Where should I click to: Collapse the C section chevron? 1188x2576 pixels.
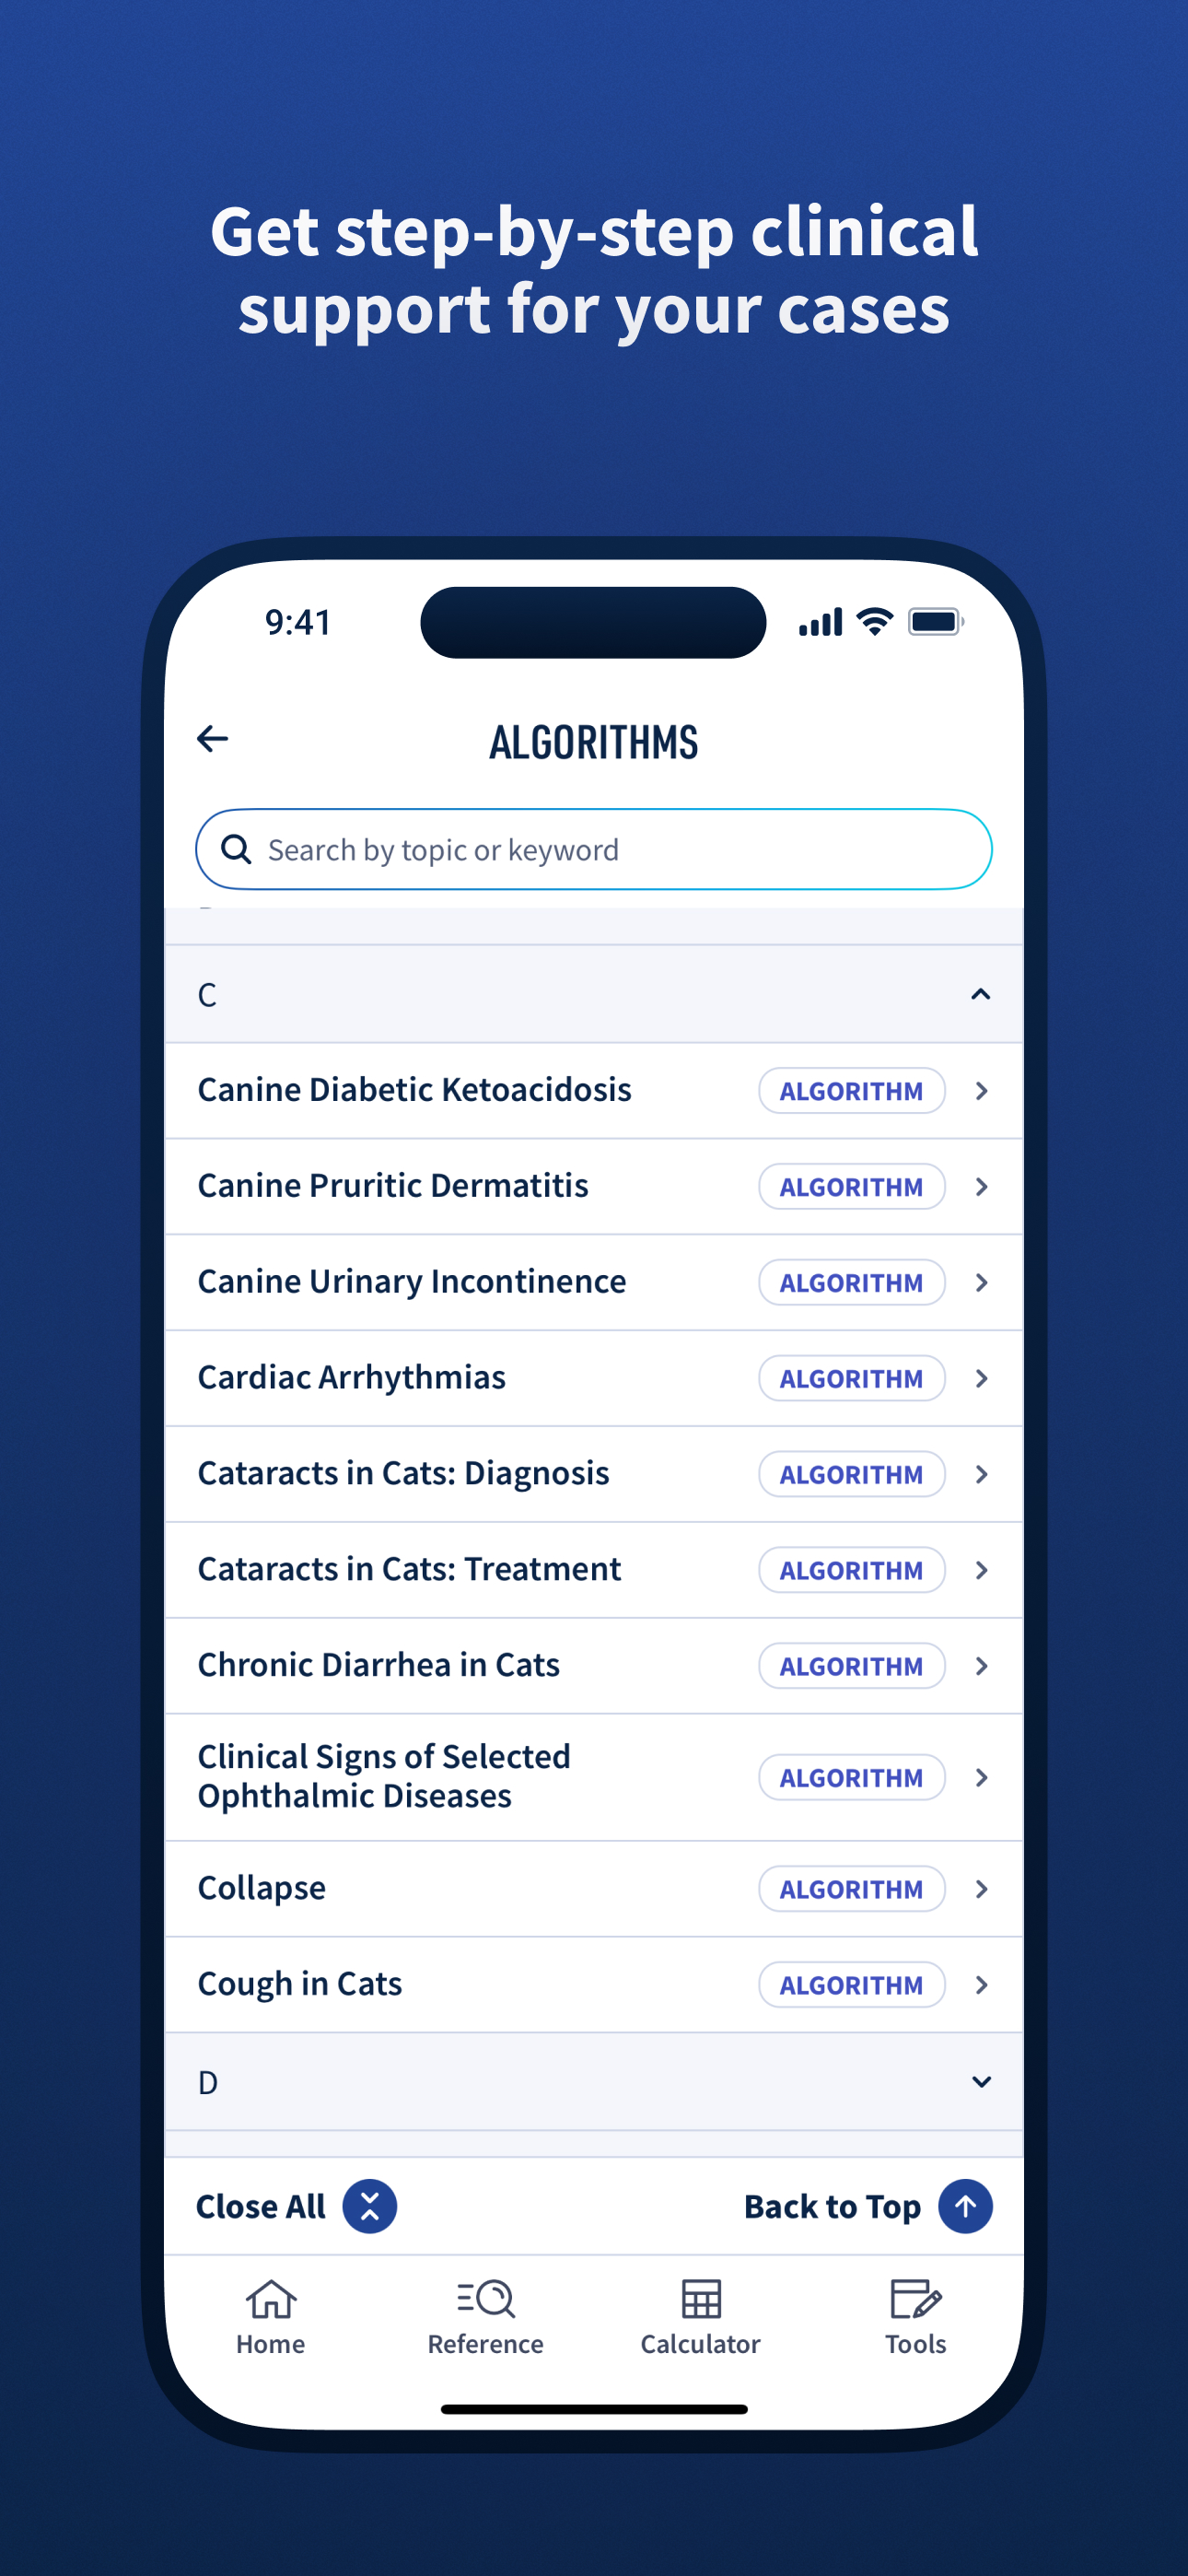(981, 994)
